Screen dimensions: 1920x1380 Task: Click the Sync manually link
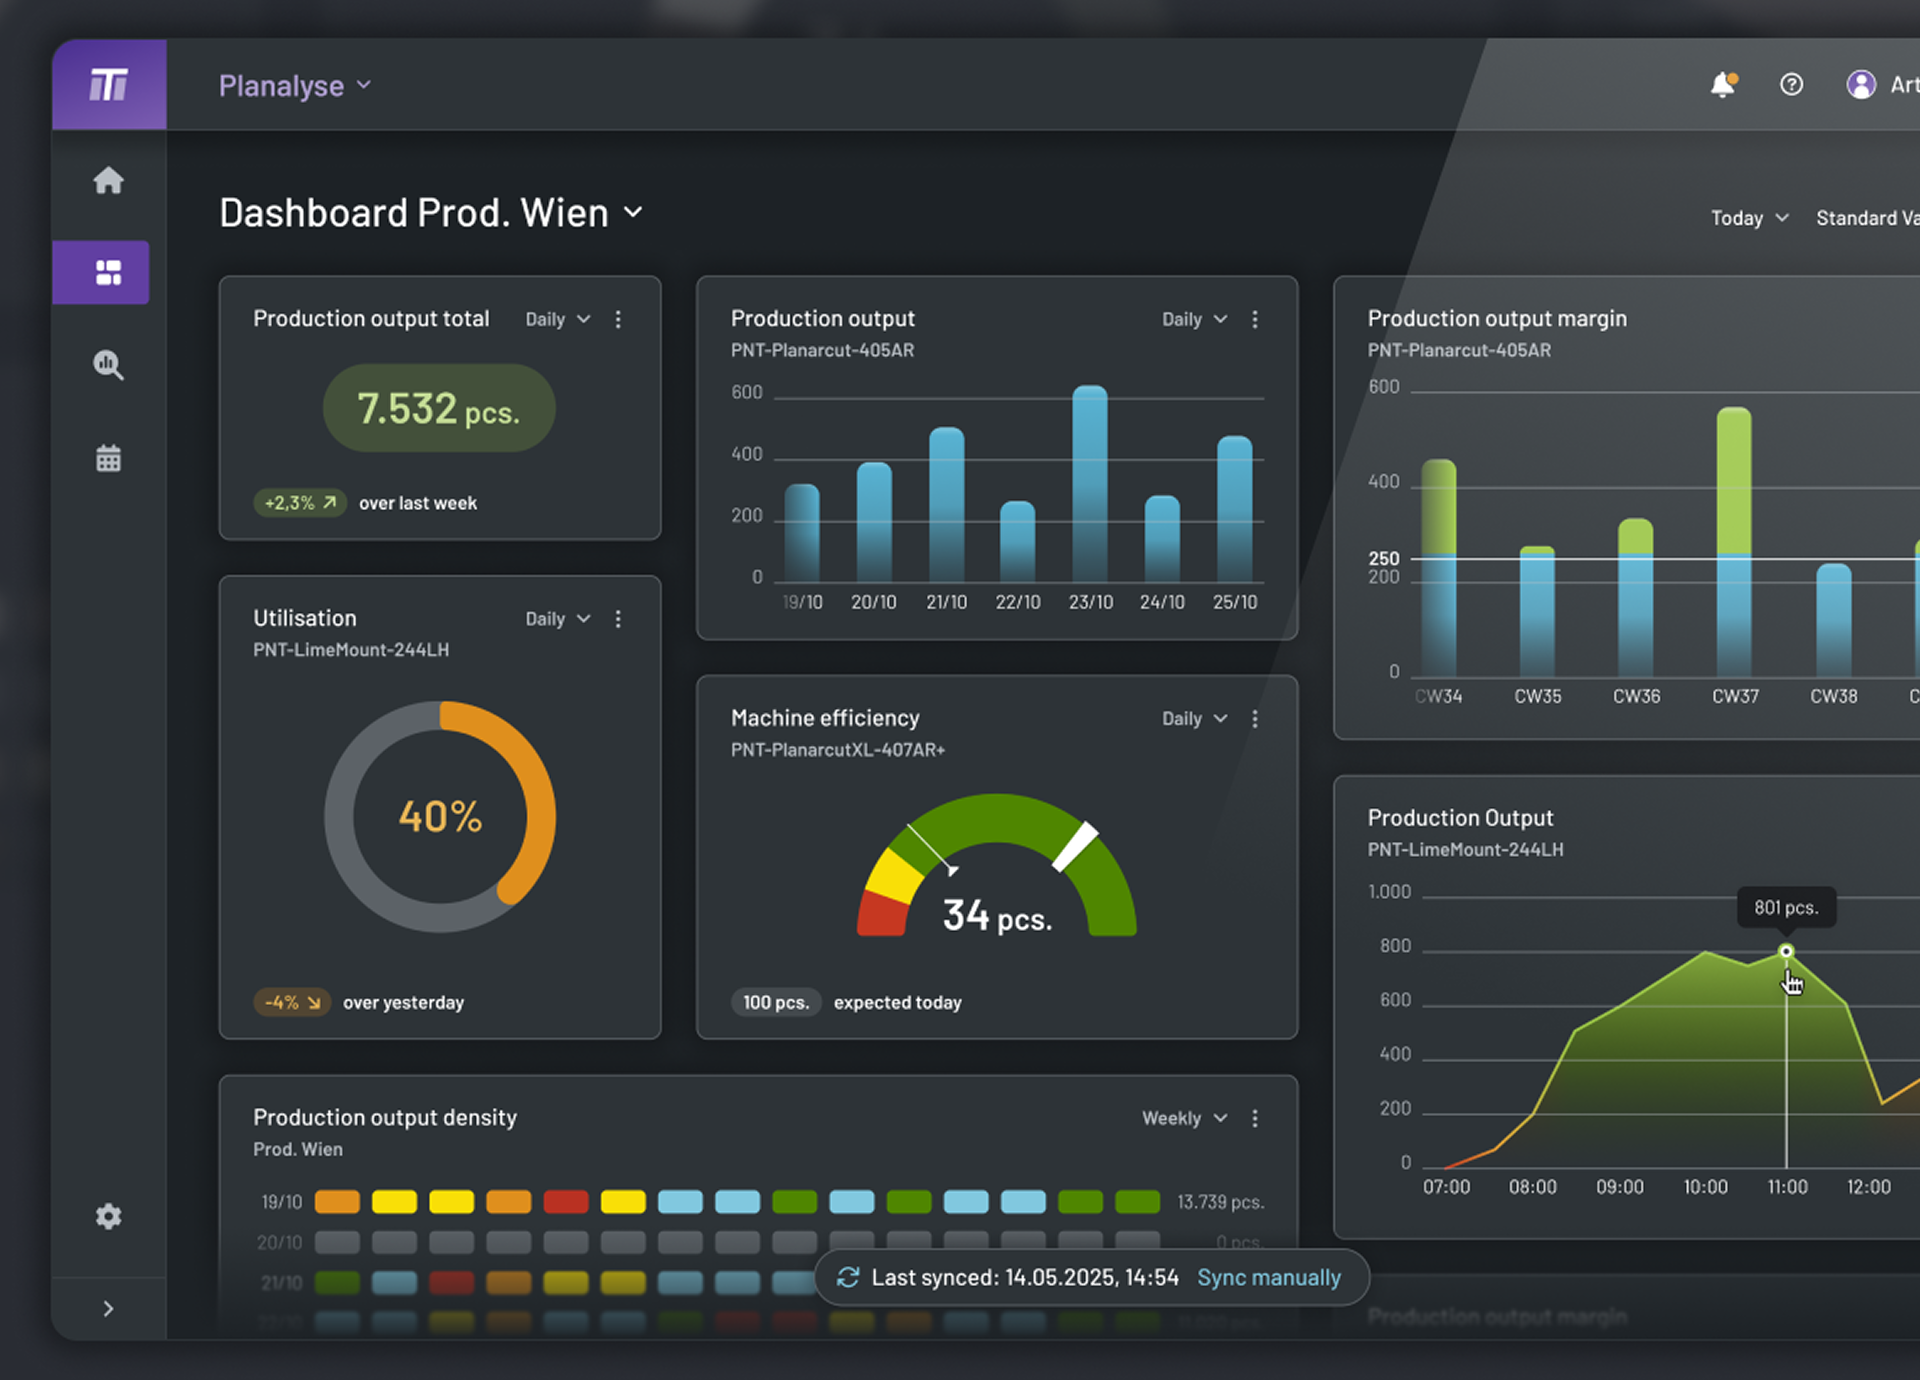[1268, 1277]
